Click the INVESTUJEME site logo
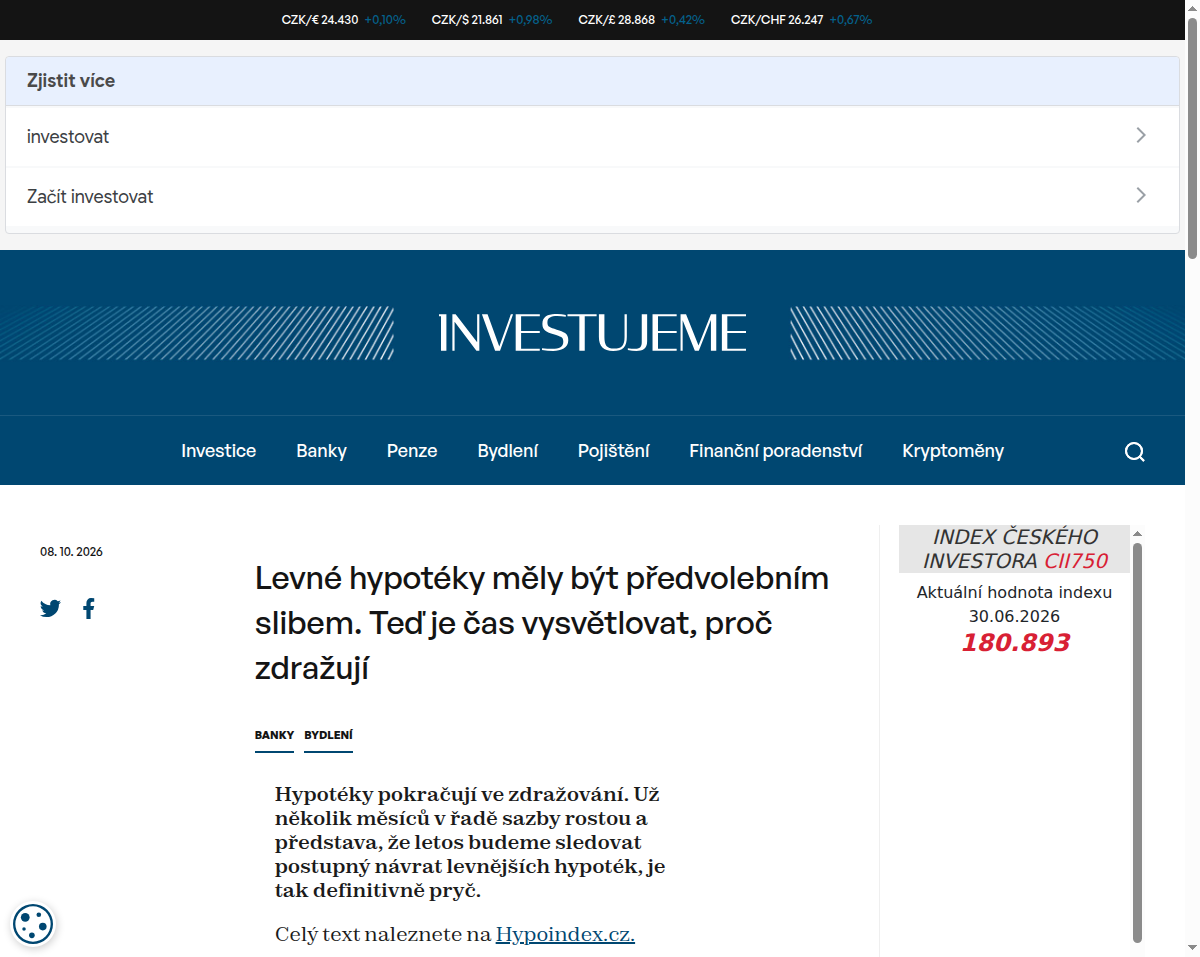Viewport: 1200px width, 957px height. point(592,333)
